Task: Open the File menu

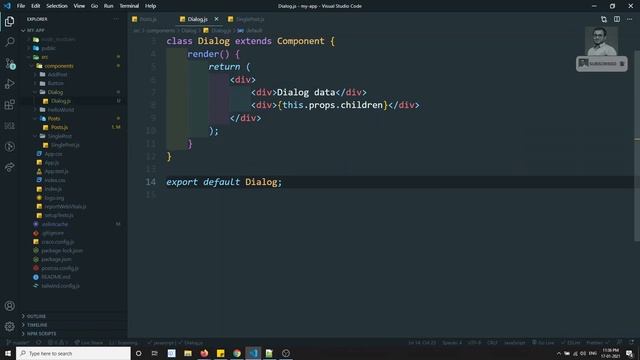Action: (x=21, y=6)
